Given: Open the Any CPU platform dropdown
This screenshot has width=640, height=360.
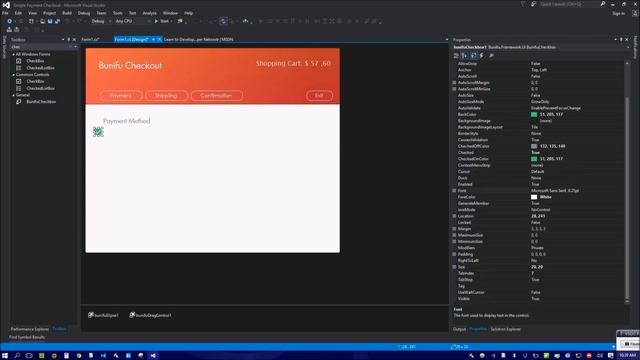Looking at the screenshot, I should click(x=133, y=21).
